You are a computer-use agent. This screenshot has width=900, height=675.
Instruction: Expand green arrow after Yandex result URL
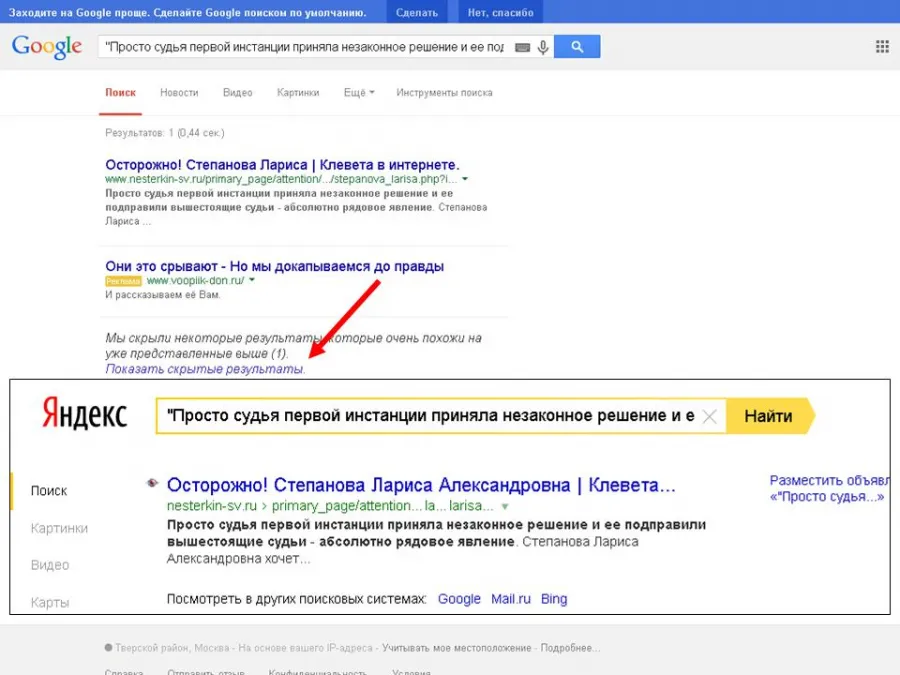505,506
